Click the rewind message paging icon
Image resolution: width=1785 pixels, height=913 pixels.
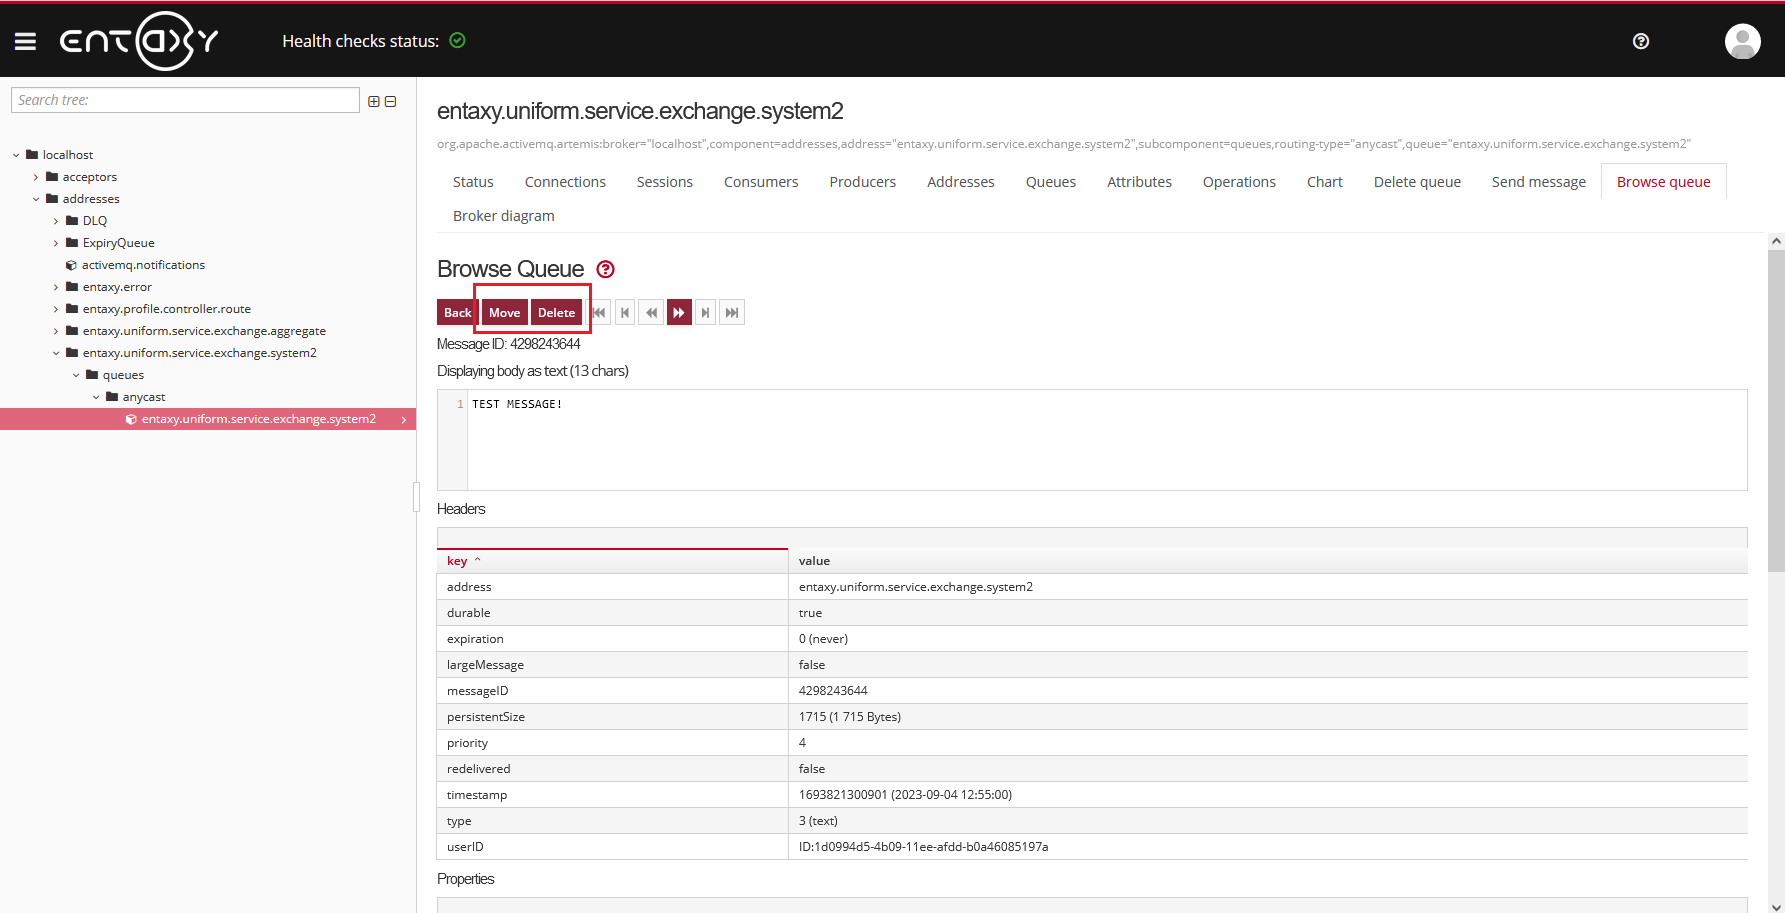(651, 312)
